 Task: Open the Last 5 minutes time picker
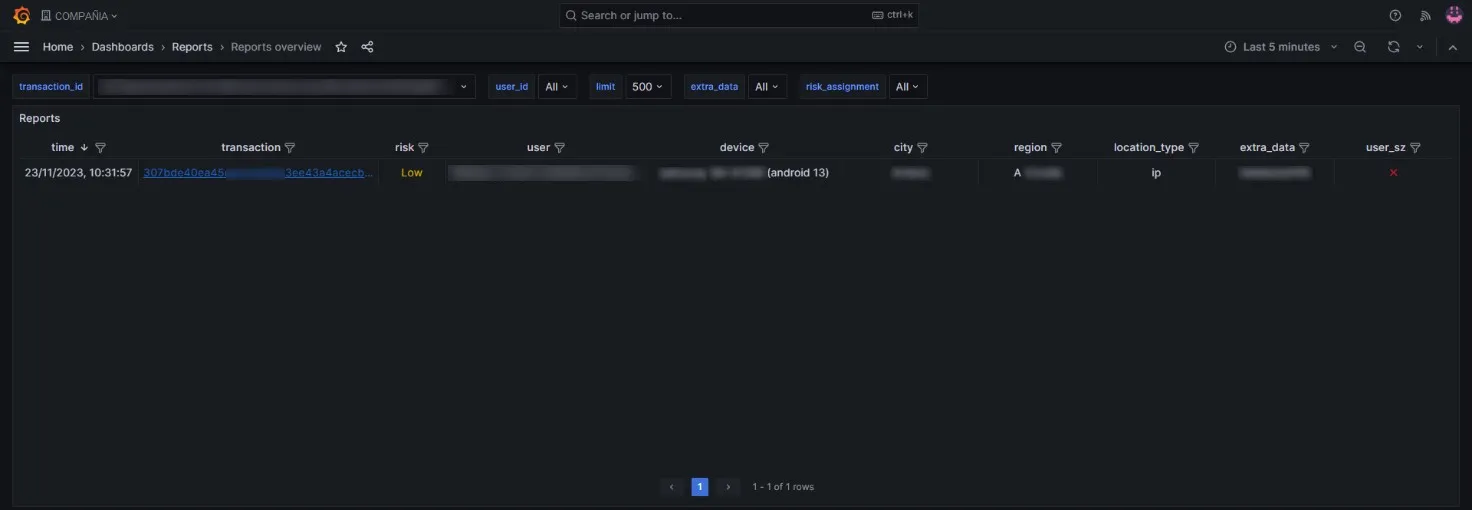click(x=1280, y=47)
